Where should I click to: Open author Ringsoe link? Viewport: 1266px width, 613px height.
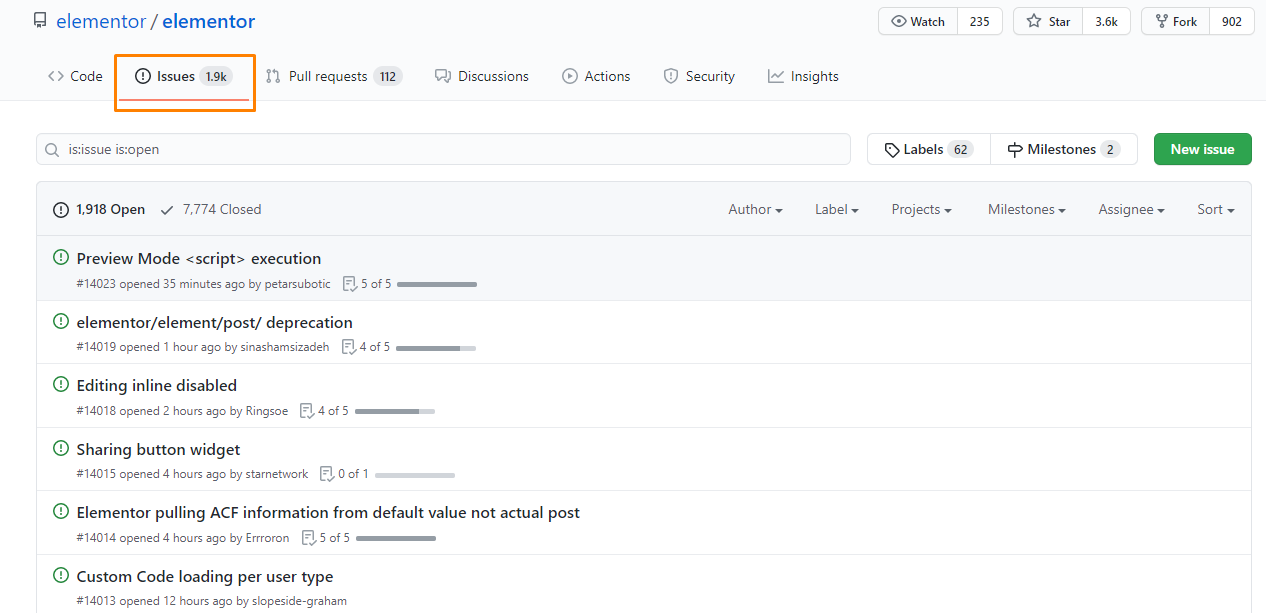(267, 411)
